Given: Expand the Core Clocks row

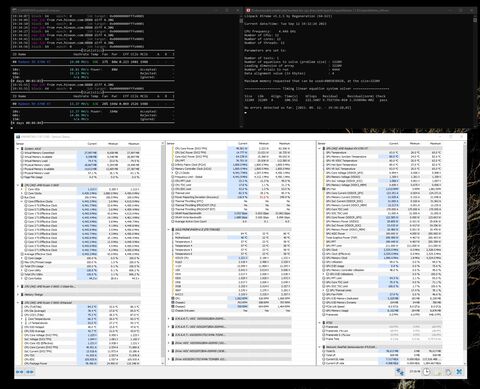Looking at the screenshot, I should pos(22,193).
